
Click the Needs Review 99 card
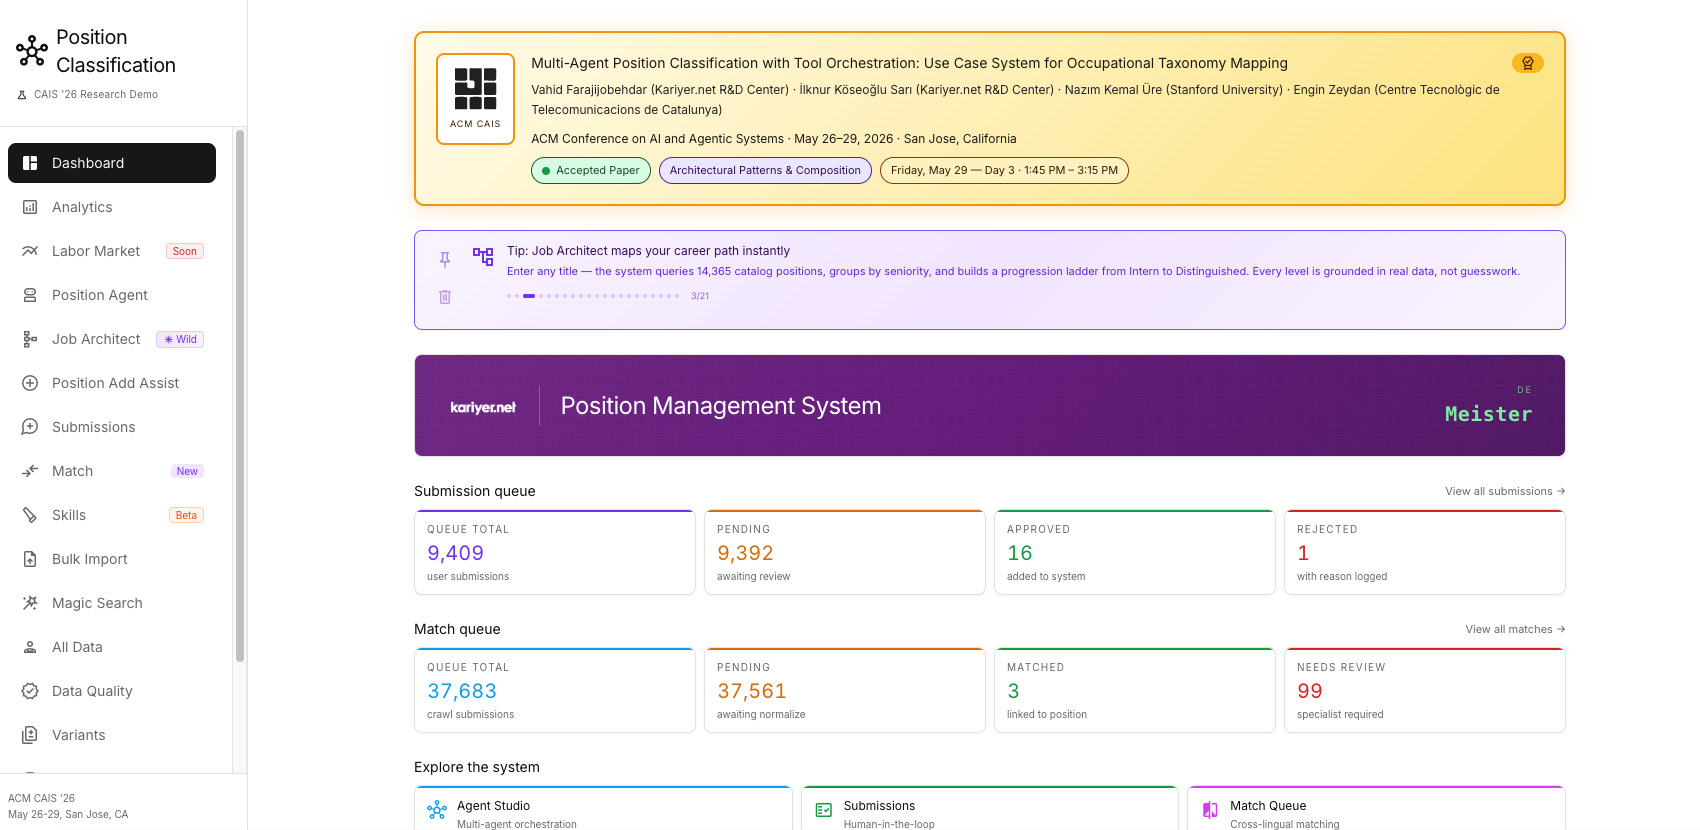click(1425, 690)
